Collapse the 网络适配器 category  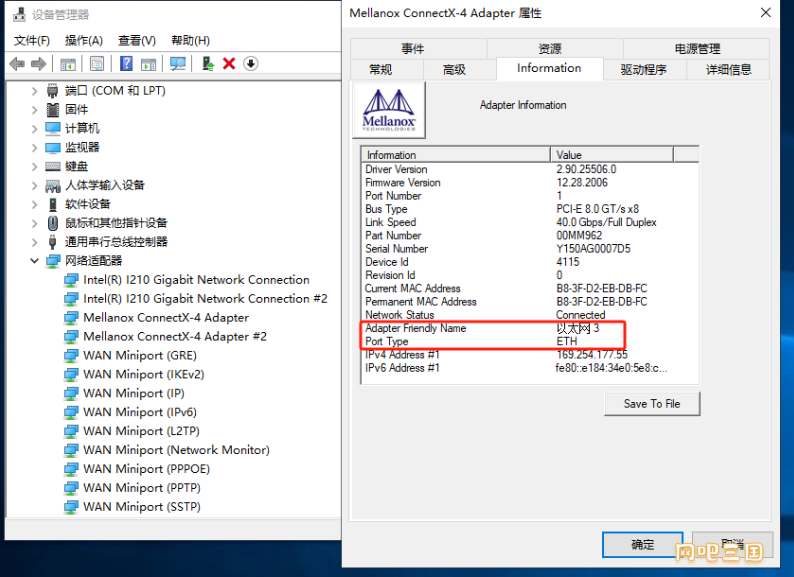point(34,261)
